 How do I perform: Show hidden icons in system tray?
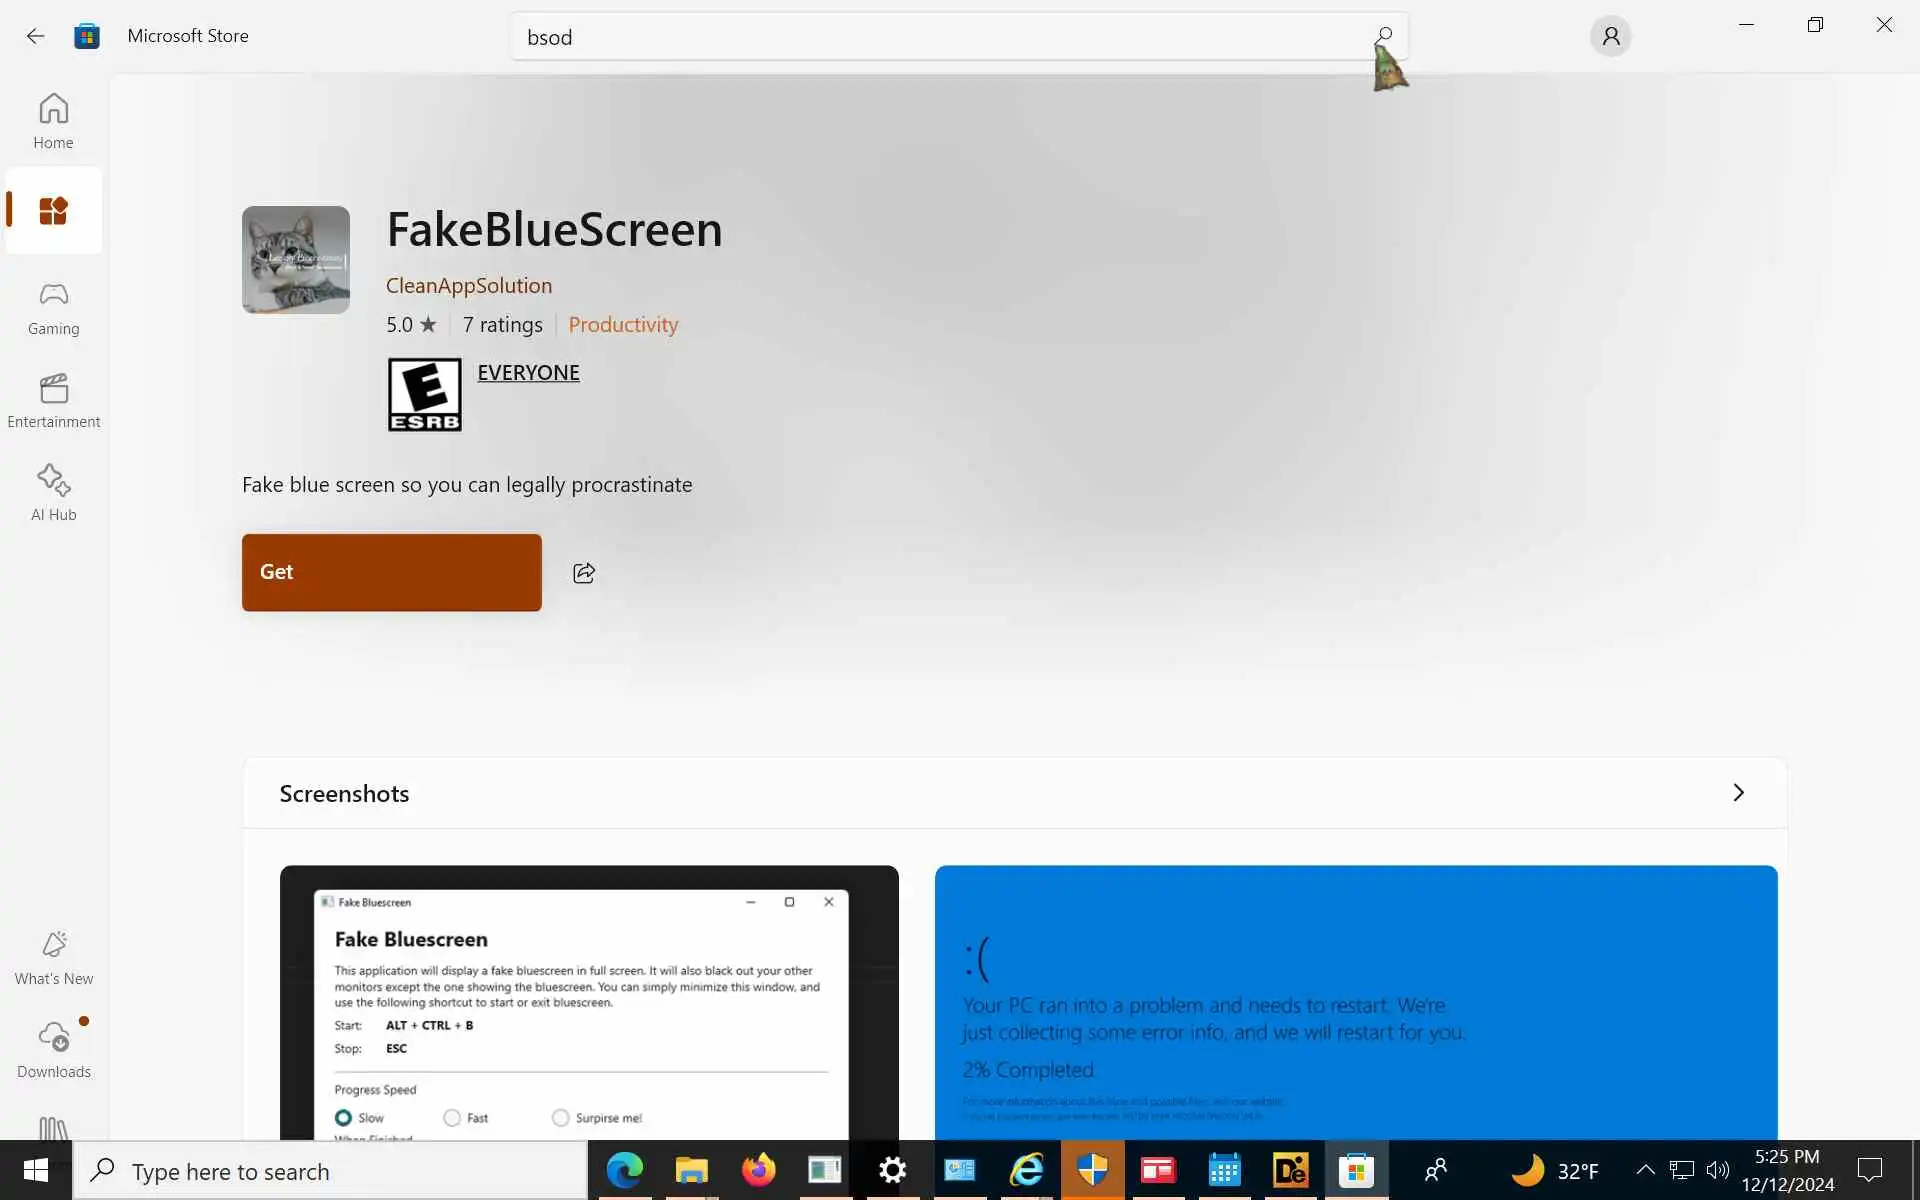coord(1645,1170)
